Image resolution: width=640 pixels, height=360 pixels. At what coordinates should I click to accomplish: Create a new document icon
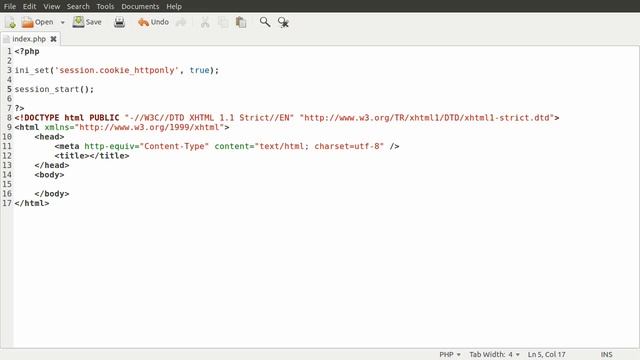click(10, 22)
